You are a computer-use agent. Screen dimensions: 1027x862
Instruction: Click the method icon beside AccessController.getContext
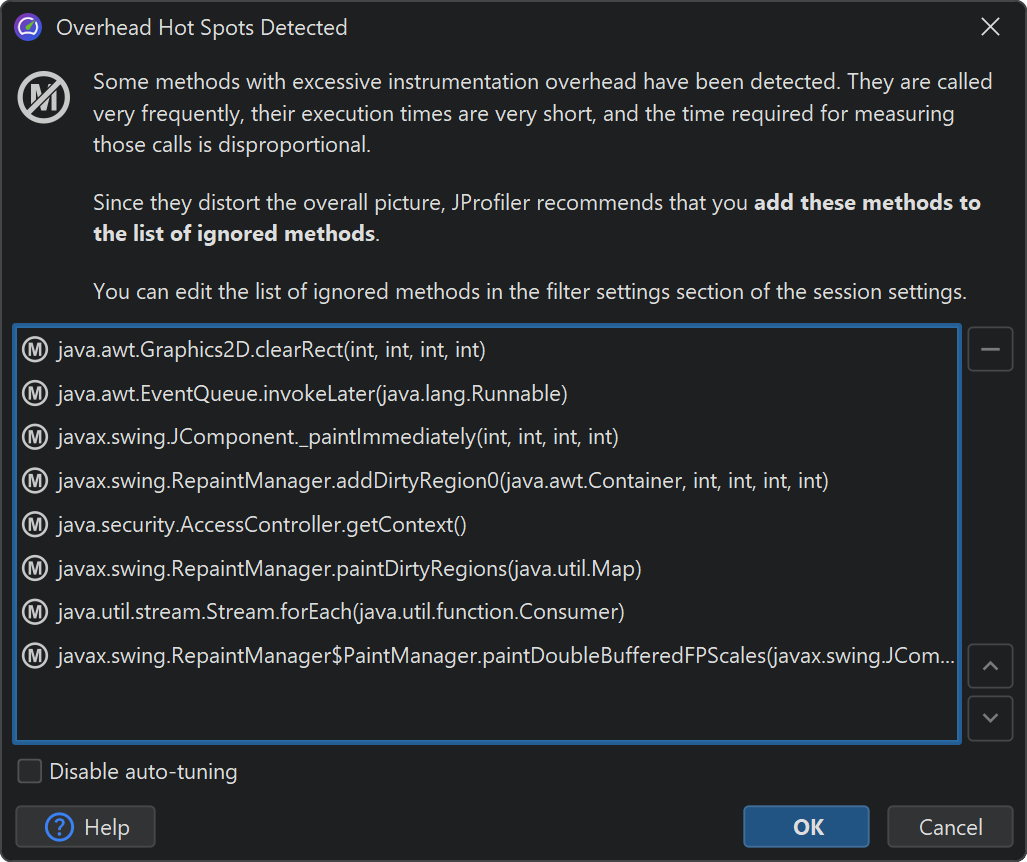[x=35, y=524]
